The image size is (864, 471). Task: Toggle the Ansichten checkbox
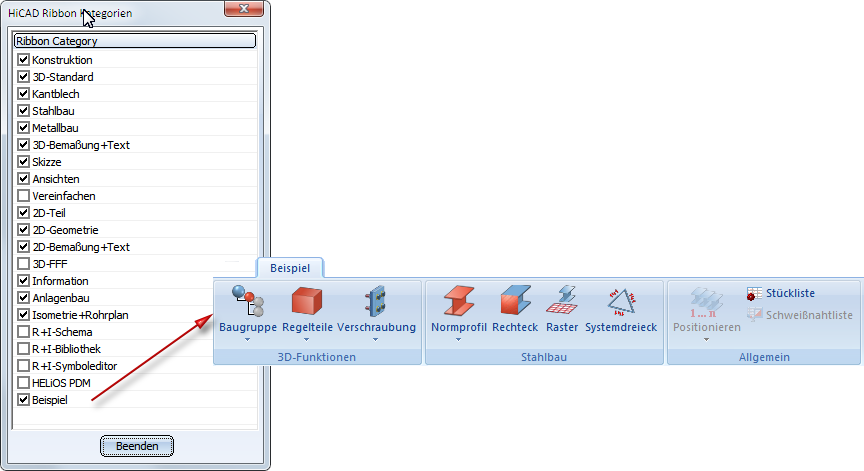[x=23, y=179]
